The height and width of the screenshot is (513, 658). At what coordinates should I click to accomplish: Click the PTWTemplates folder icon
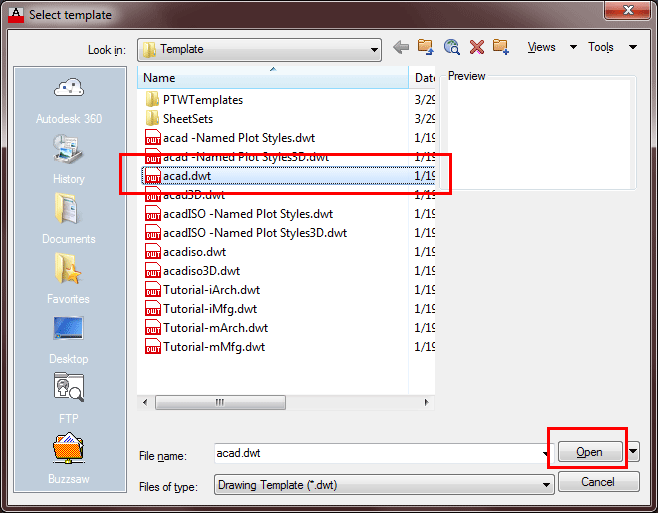152,99
